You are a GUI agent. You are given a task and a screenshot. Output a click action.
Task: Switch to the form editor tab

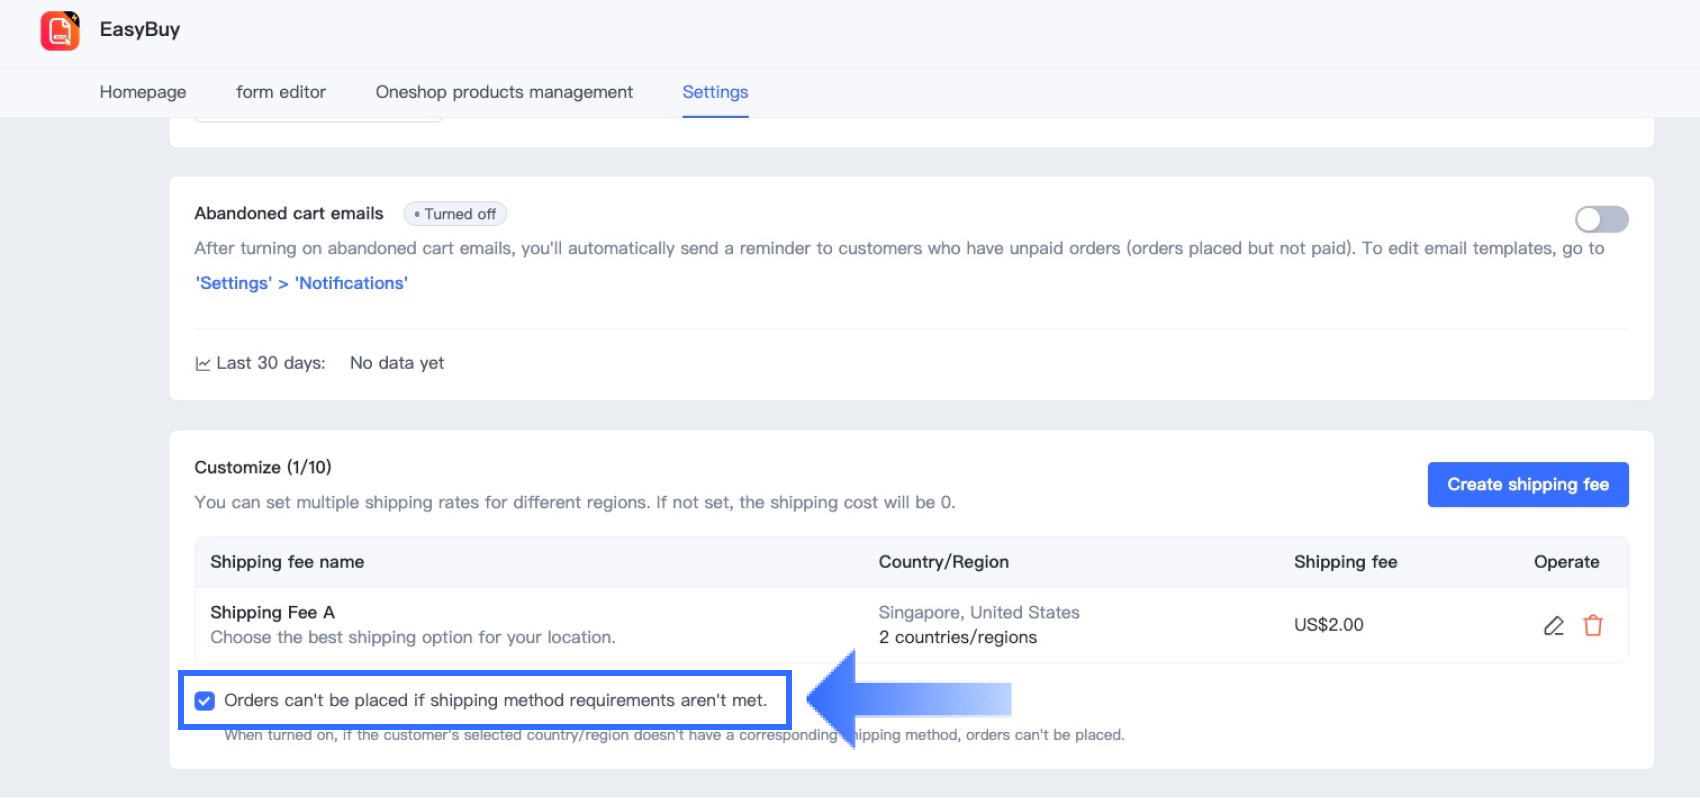[281, 92]
